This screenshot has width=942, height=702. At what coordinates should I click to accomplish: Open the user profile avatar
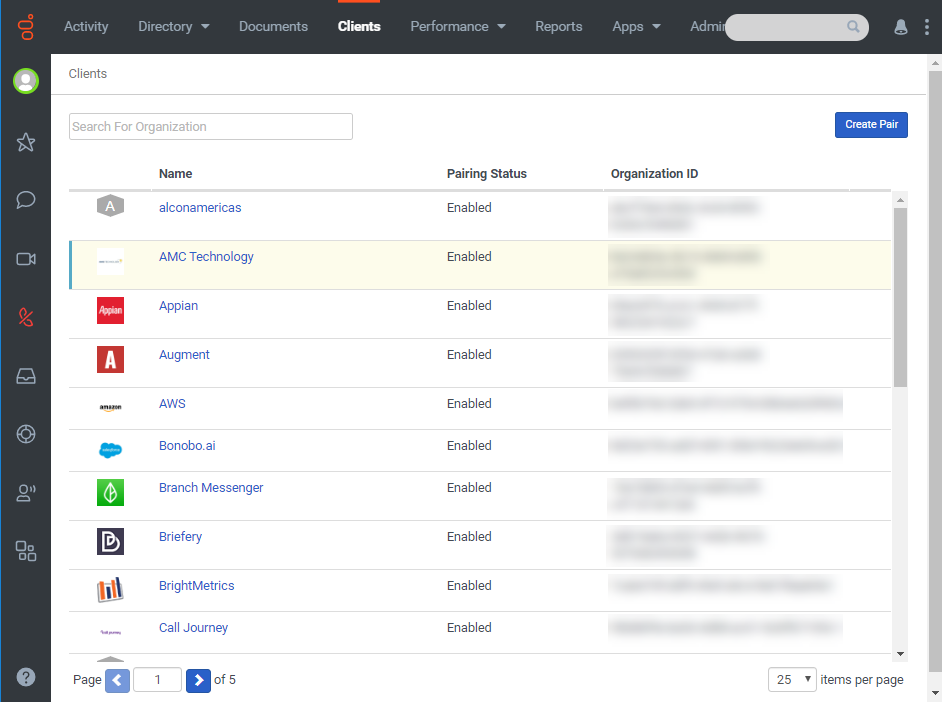point(26,81)
